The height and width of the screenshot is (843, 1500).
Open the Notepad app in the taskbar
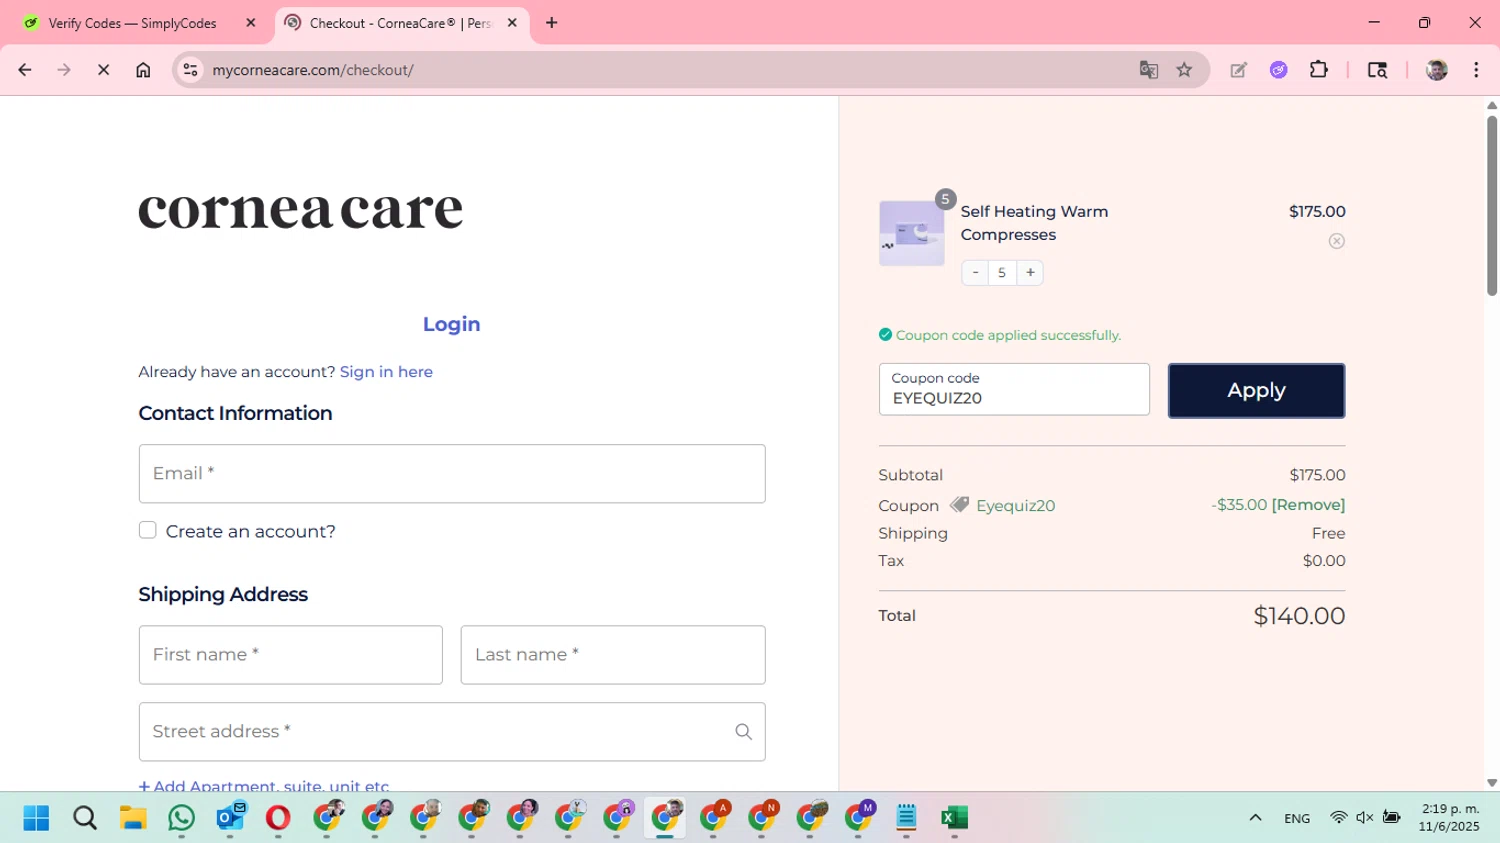click(906, 818)
